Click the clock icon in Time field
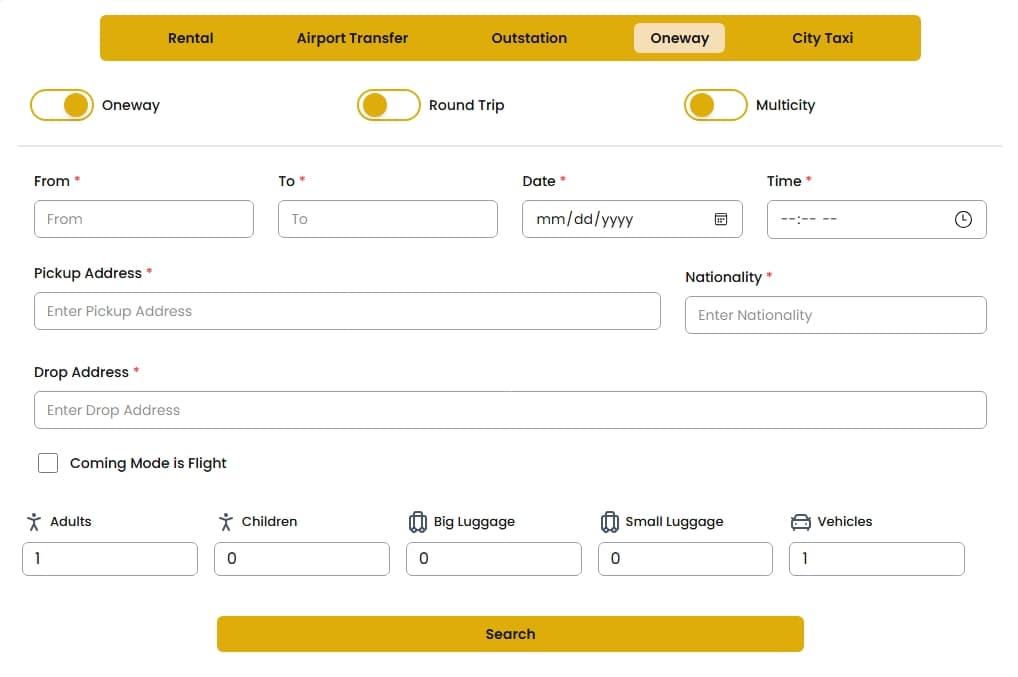This screenshot has width=1018, height=677. click(963, 219)
